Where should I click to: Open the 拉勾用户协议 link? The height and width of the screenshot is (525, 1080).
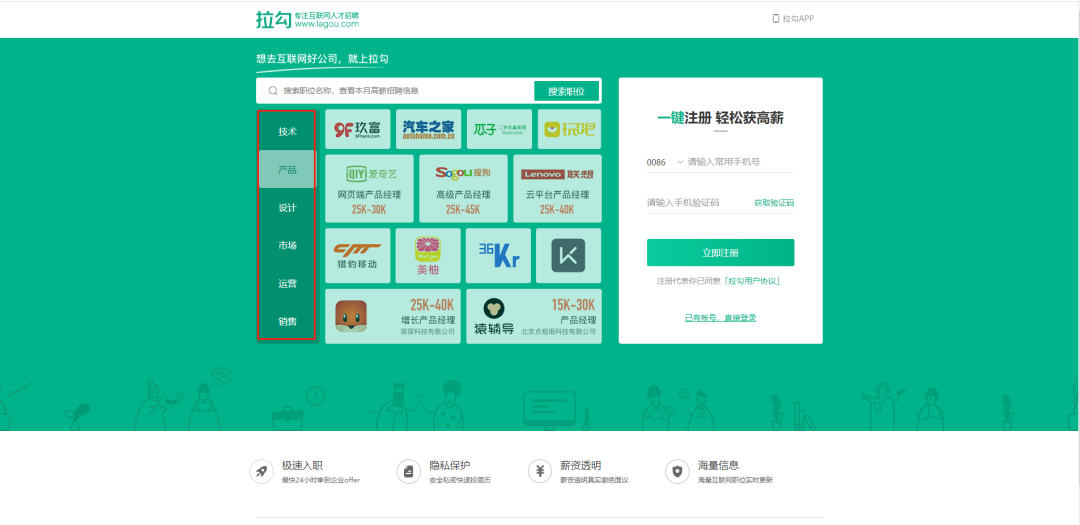click(x=754, y=281)
